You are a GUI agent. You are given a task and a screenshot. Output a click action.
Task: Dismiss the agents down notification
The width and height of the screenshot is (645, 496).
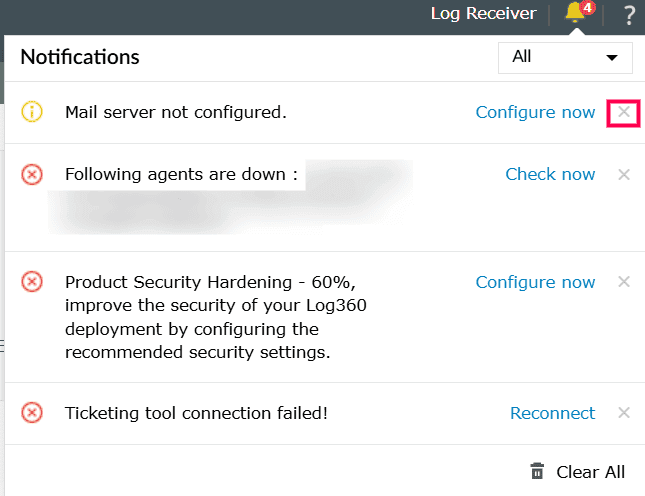[624, 174]
